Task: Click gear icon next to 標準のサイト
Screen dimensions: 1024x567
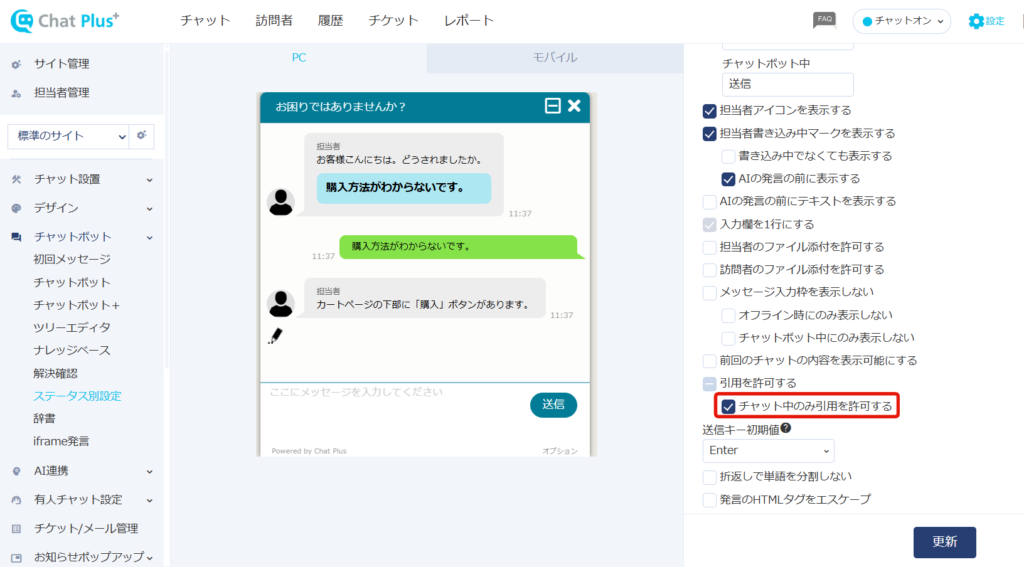Action: pos(142,135)
